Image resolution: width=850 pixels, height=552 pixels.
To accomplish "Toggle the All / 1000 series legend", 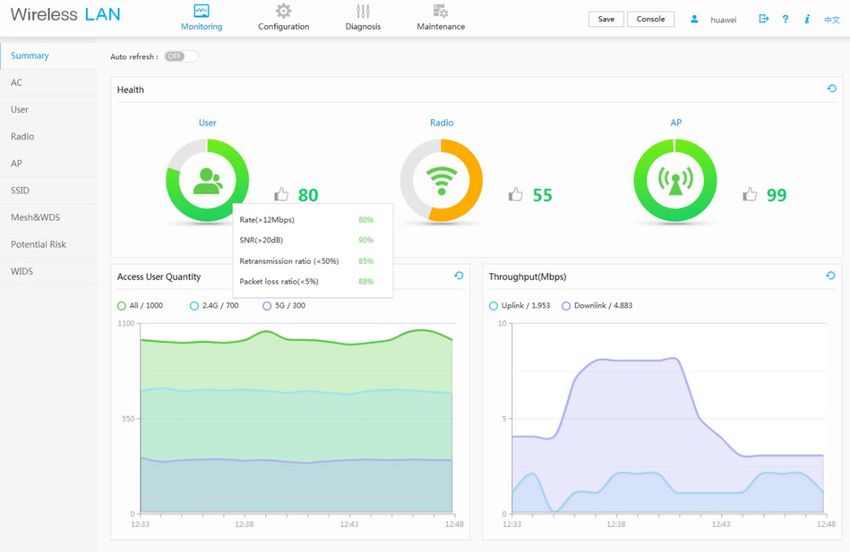I will tap(140, 305).
